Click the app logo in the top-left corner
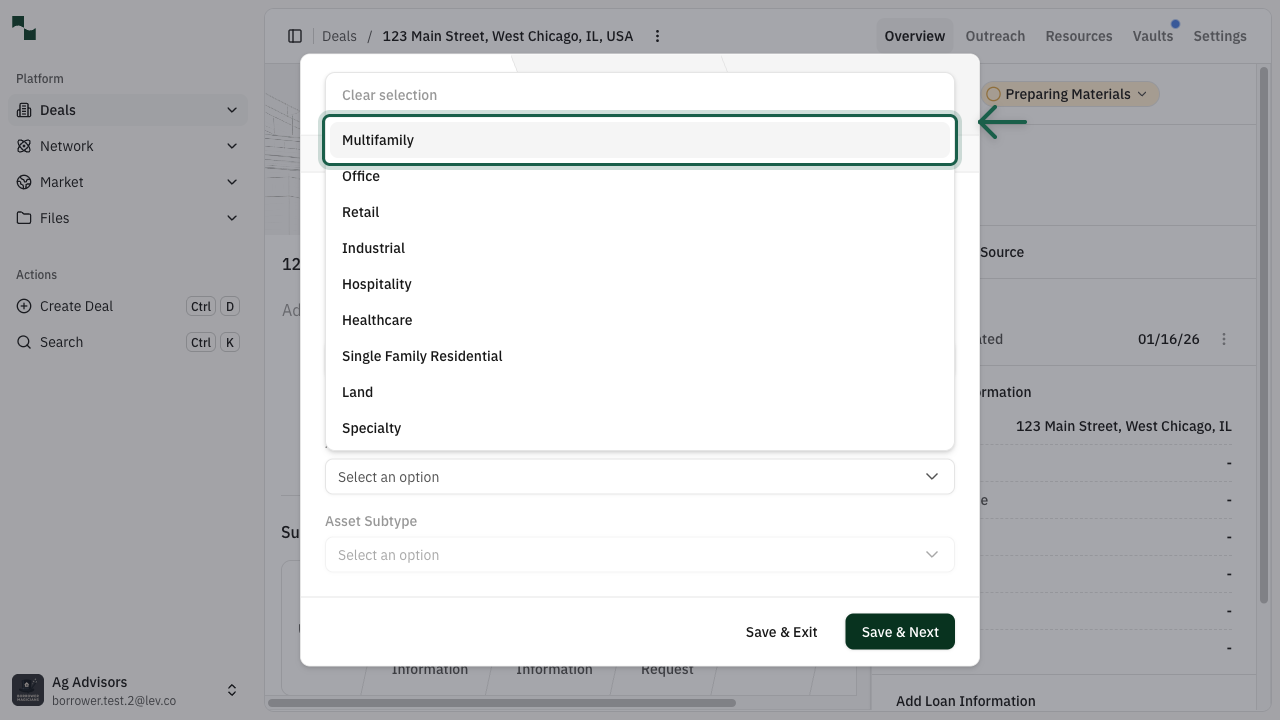1280x720 pixels. point(25,28)
